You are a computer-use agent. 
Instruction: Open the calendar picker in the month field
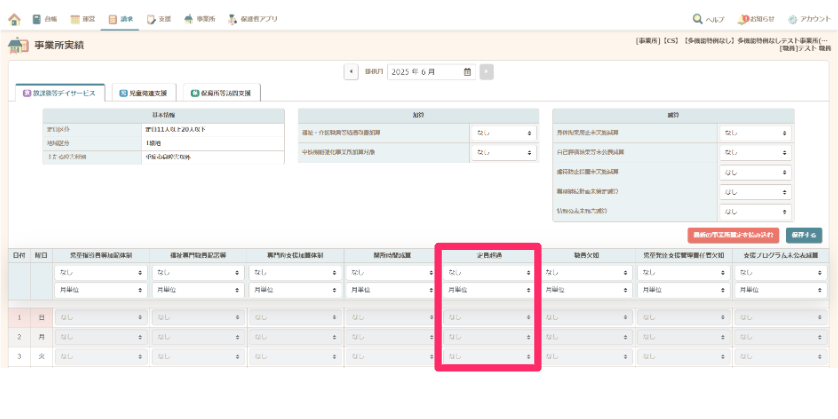(467, 72)
